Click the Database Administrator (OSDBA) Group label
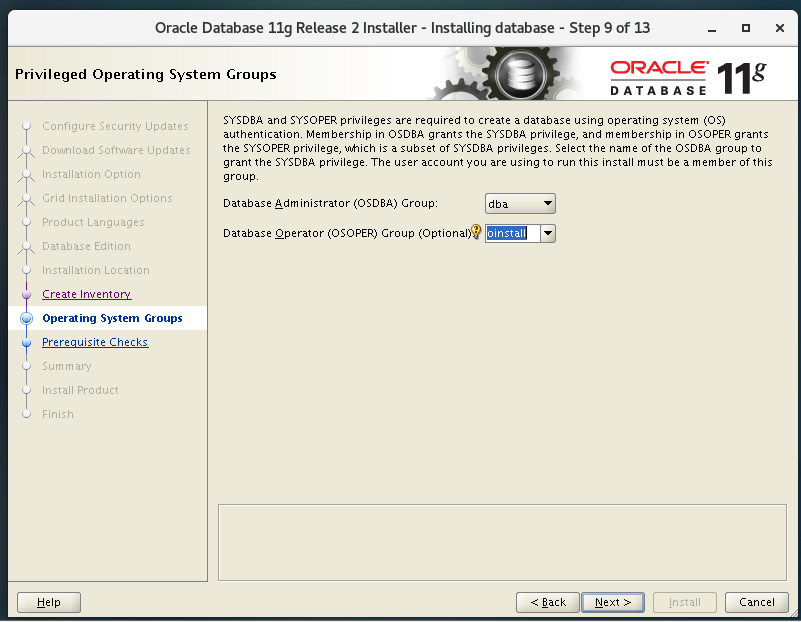 click(330, 203)
